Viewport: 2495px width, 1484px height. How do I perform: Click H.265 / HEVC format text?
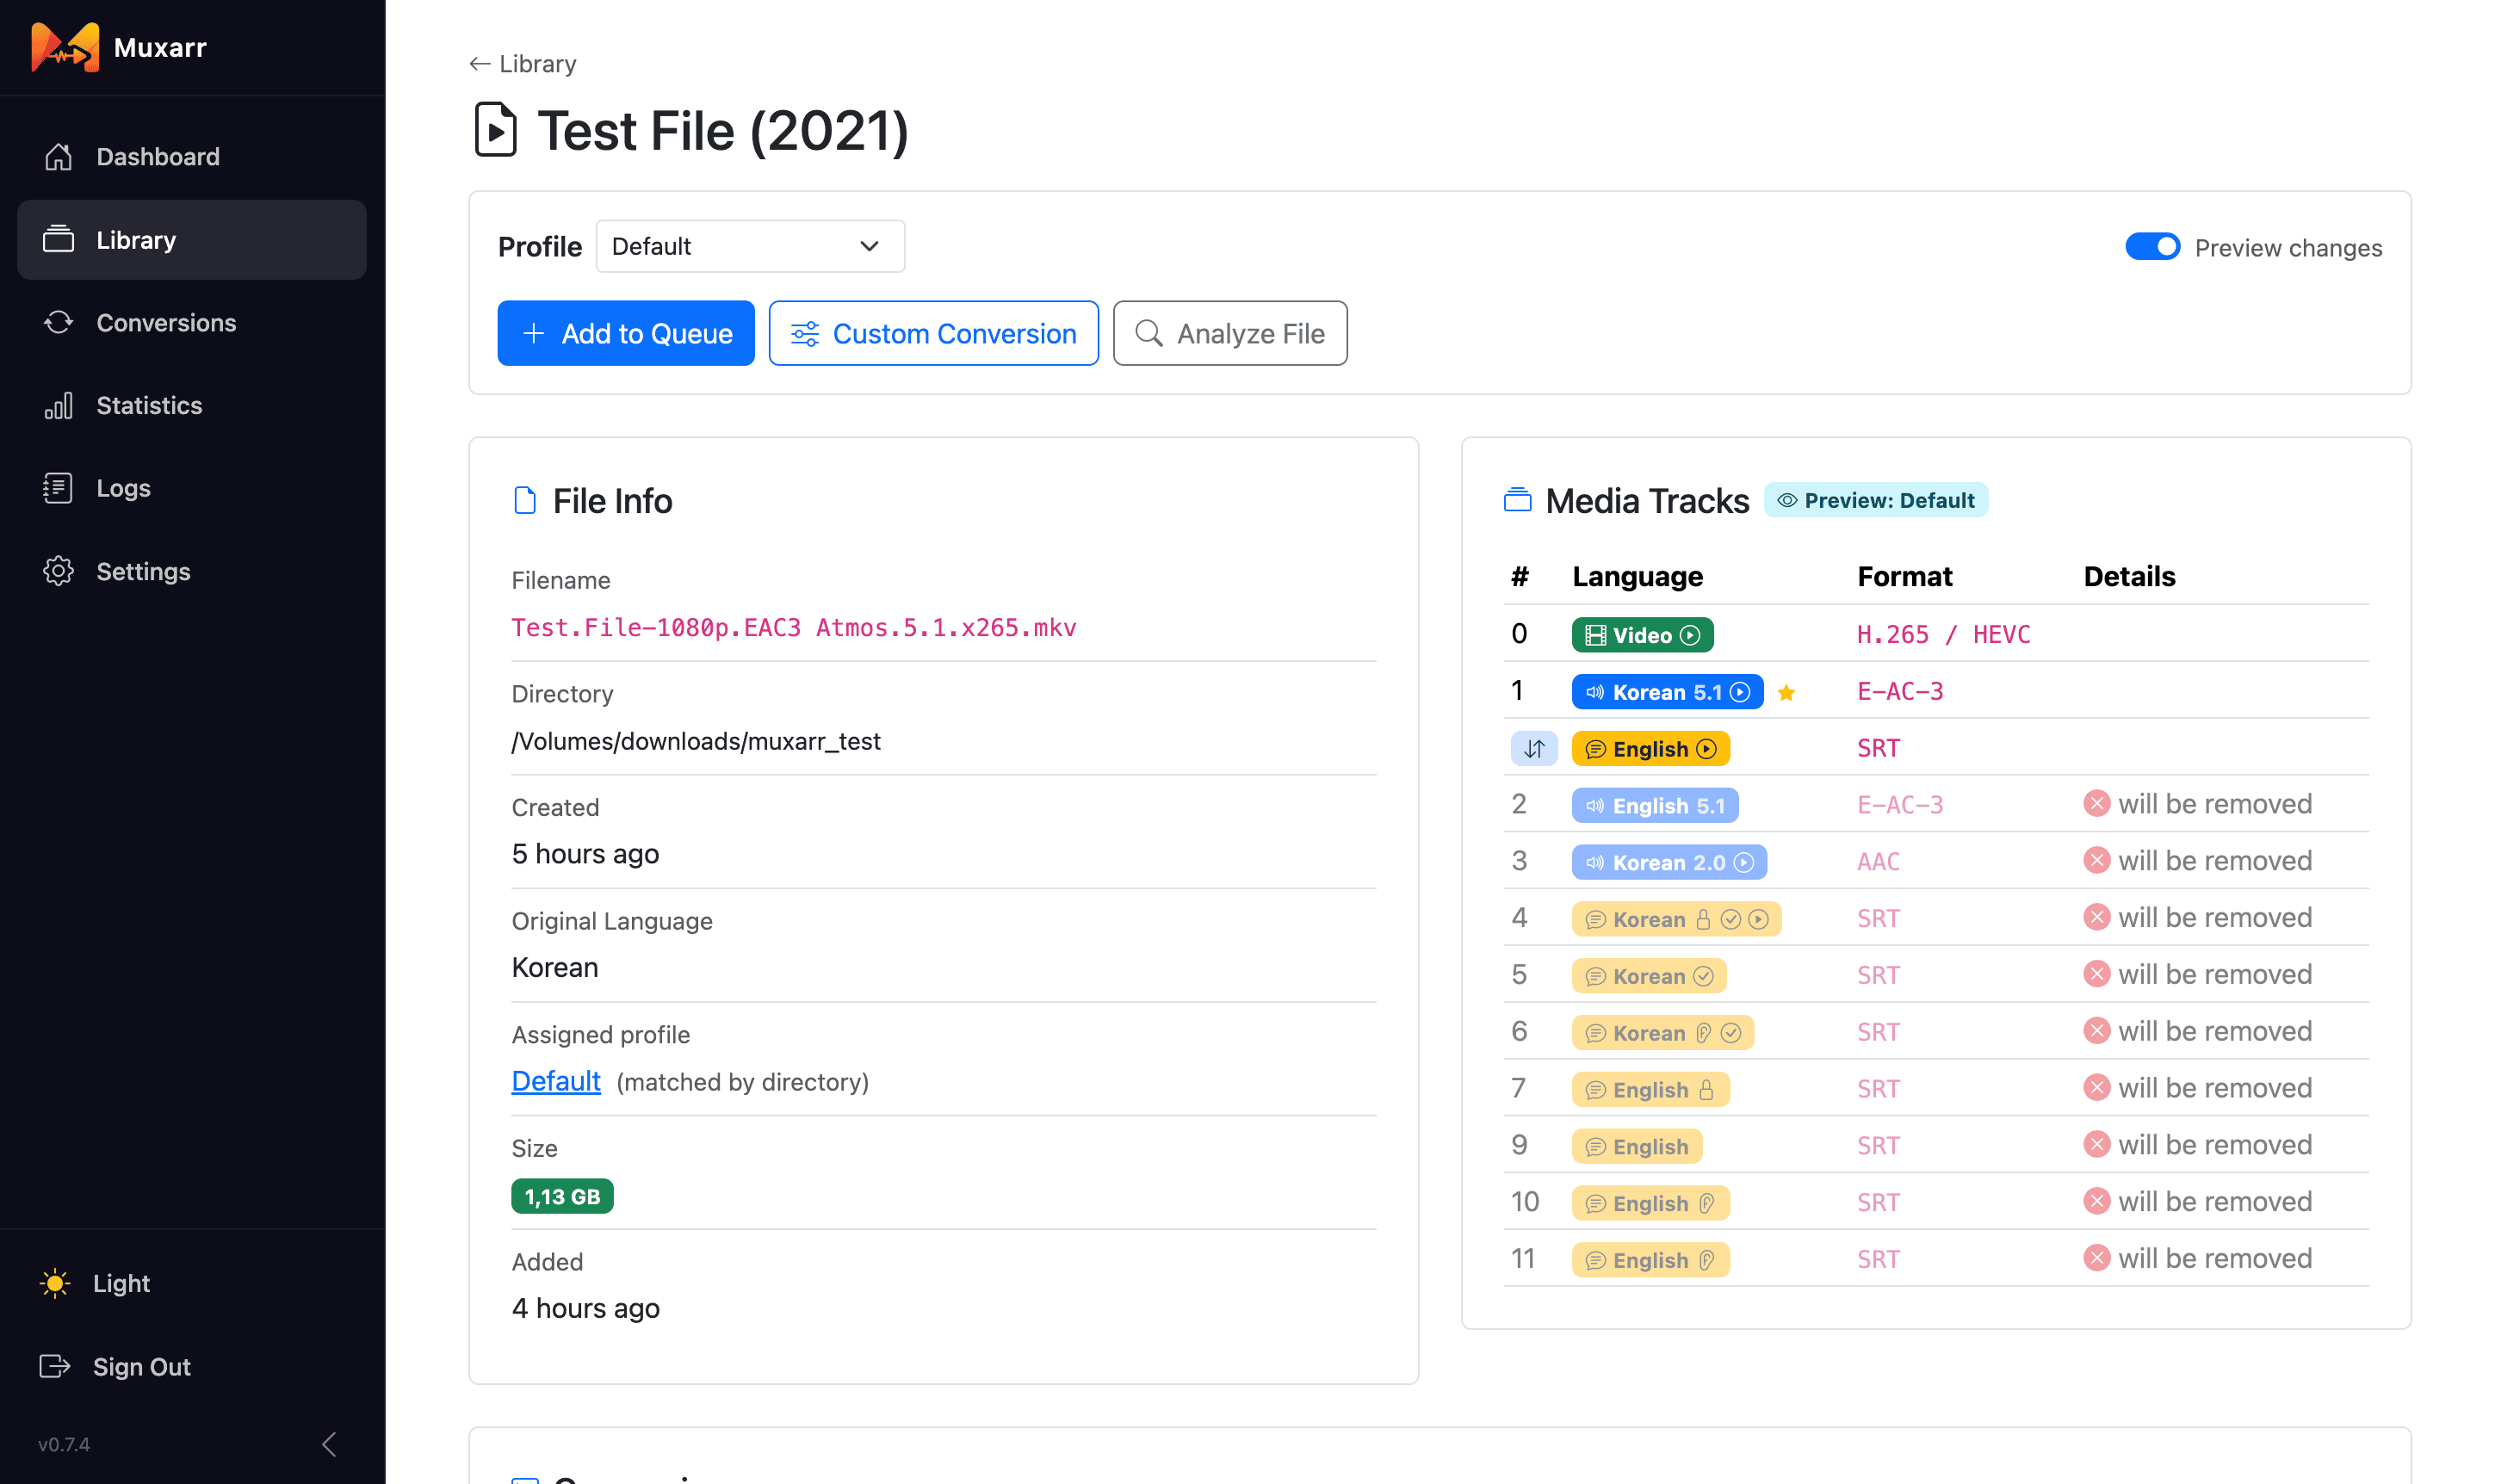1943,635
